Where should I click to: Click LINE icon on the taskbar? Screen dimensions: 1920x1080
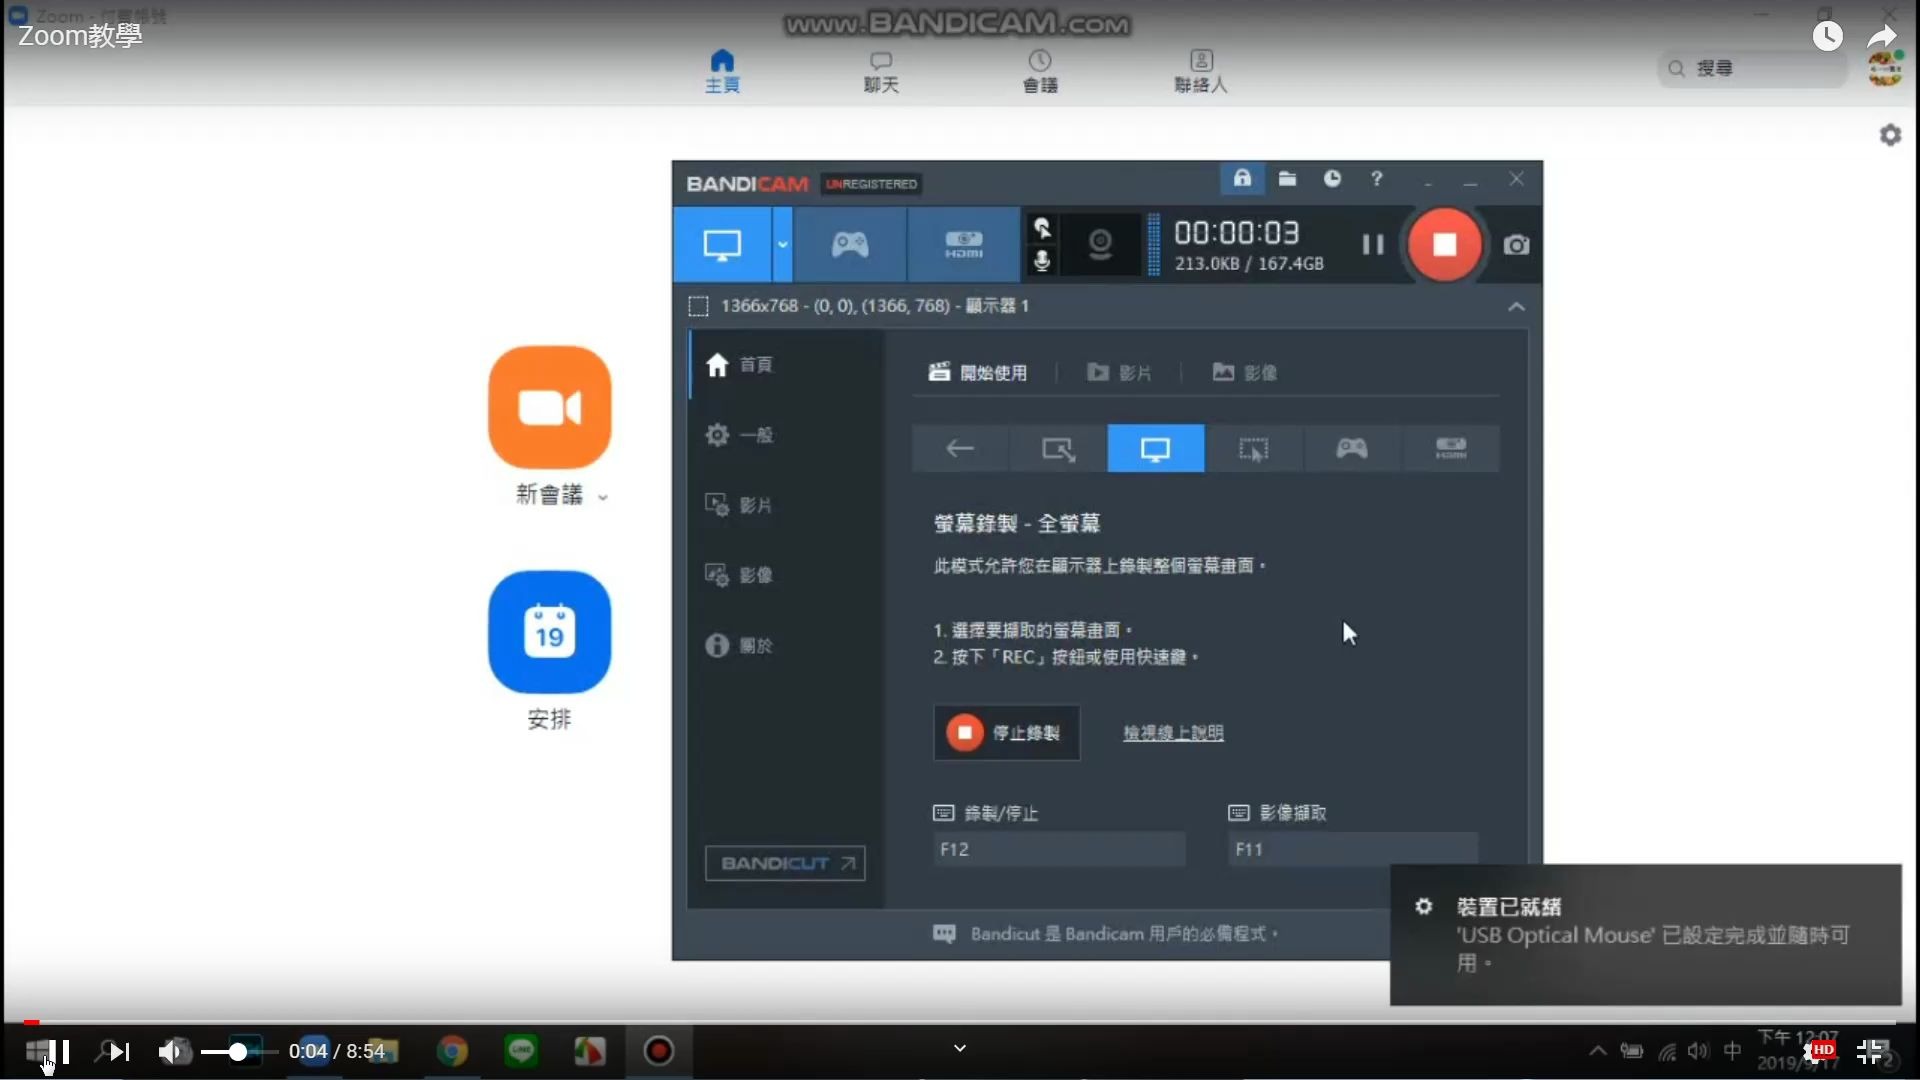click(521, 1052)
